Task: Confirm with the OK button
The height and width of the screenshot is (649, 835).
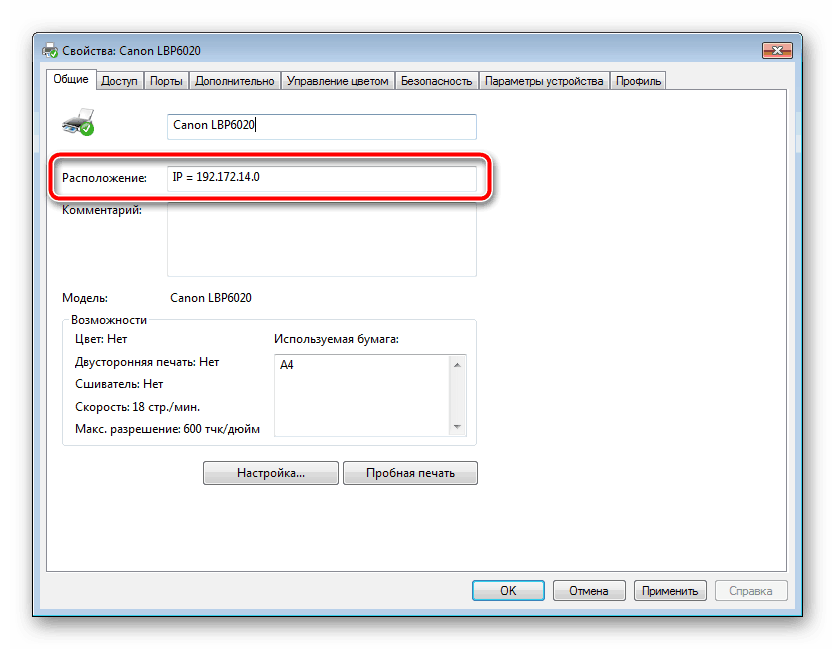Action: 508,591
